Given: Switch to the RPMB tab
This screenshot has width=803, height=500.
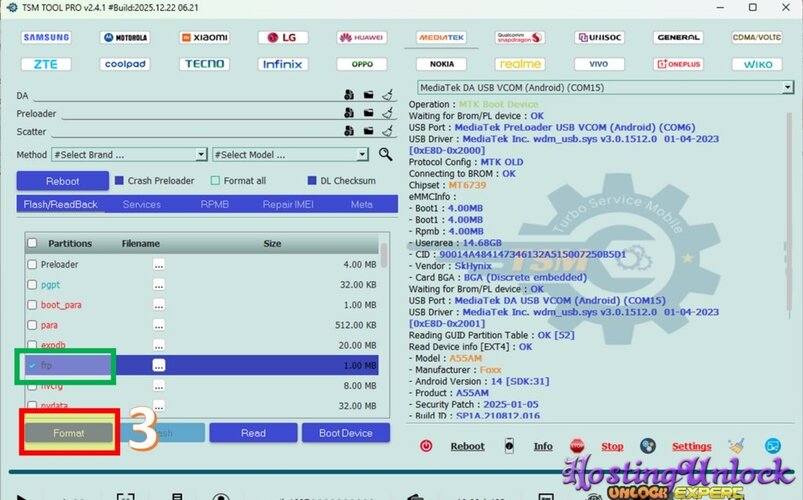Looking at the screenshot, I should coord(215,204).
